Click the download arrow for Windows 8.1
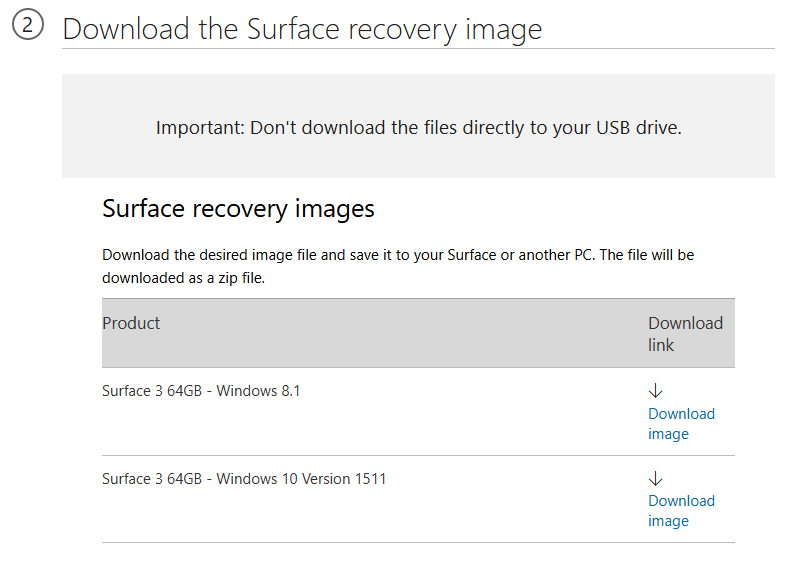The image size is (795, 562). click(656, 391)
